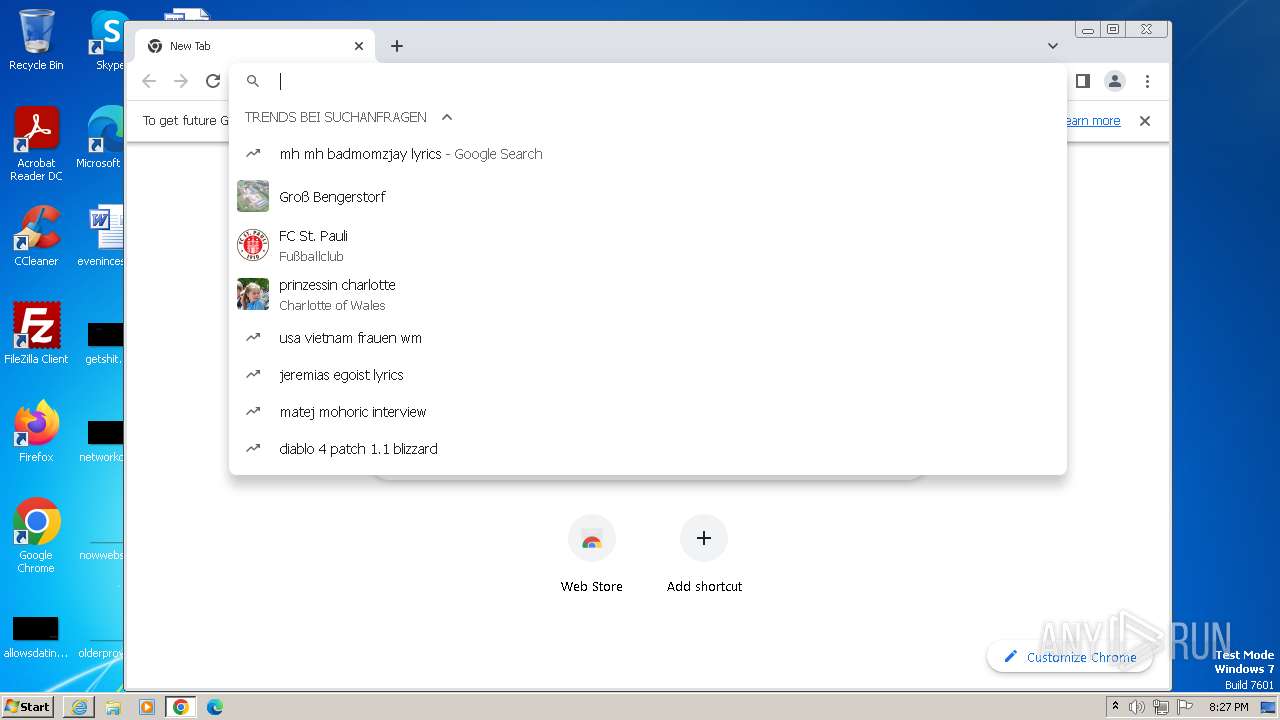This screenshot has width=1280, height=720.
Task: Dismiss the infobar with the X
Action: pyautogui.click(x=1145, y=121)
